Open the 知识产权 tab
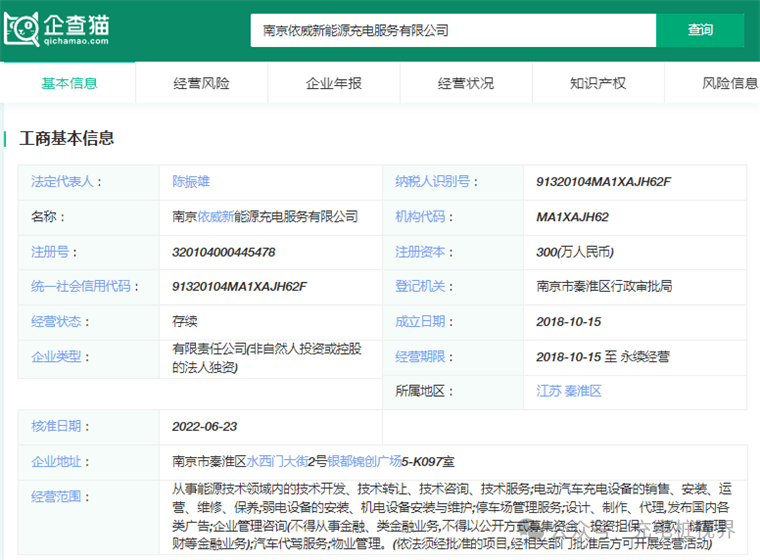The image size is (760, 560). coord(598,83)
